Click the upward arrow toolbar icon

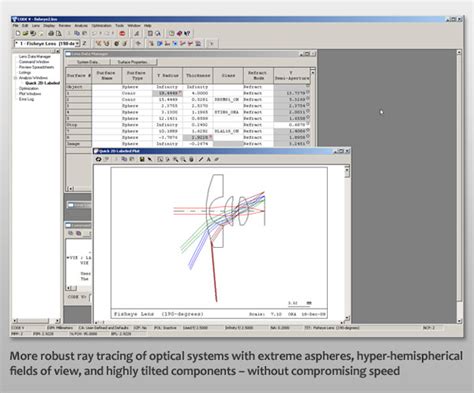pyautogui.click(x=138, y=43)
